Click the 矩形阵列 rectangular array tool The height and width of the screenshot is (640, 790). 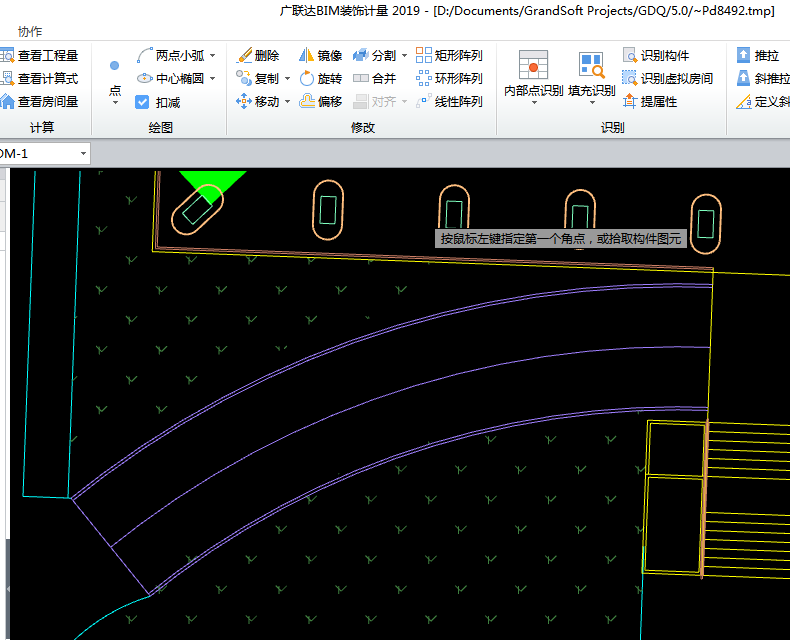click(x=449, y=55)
